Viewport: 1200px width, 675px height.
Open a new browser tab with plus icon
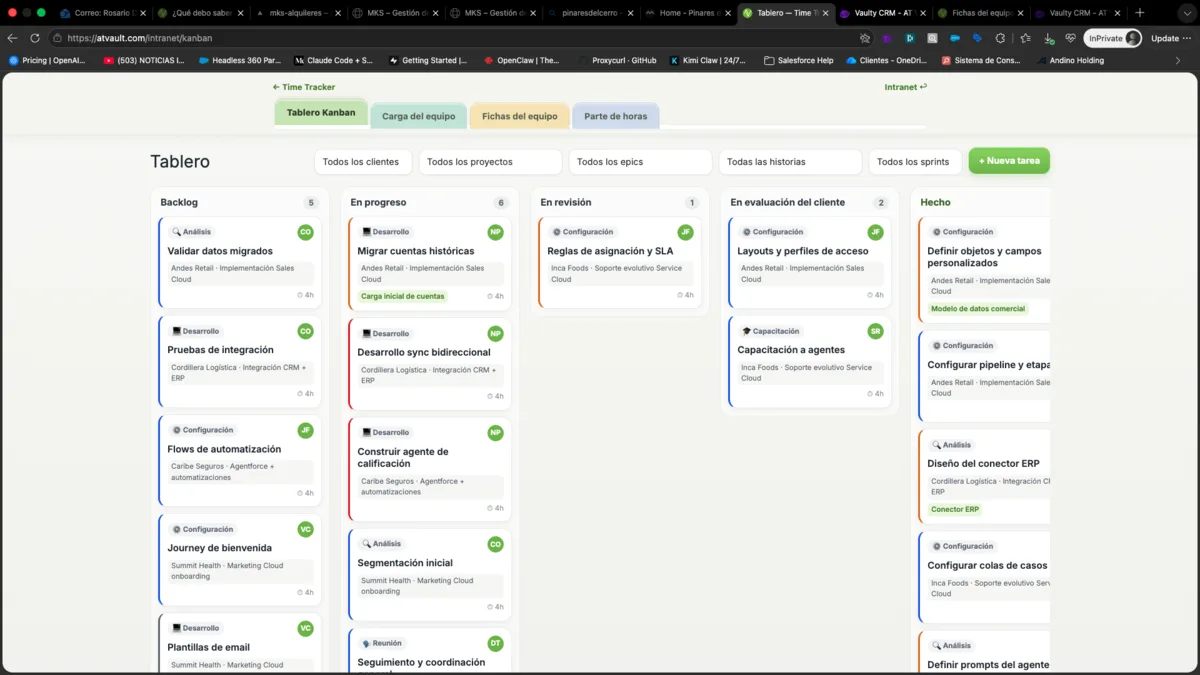[1140, 13]
